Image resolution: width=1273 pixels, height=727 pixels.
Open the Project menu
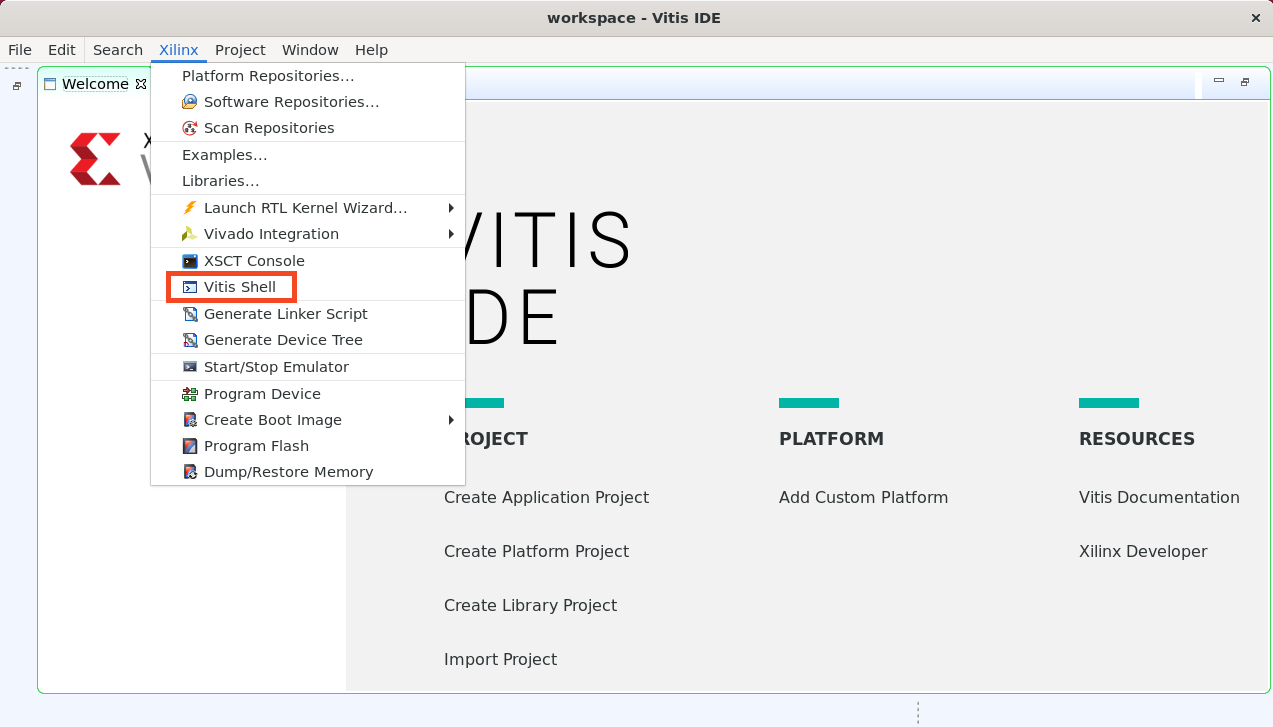(240, 50)
